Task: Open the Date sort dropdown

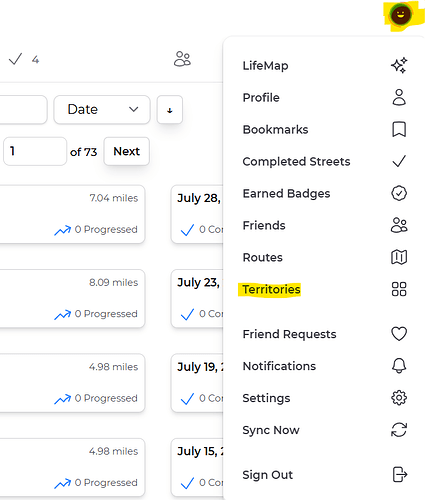Action: pyautogui.click(x=102, y=110)
